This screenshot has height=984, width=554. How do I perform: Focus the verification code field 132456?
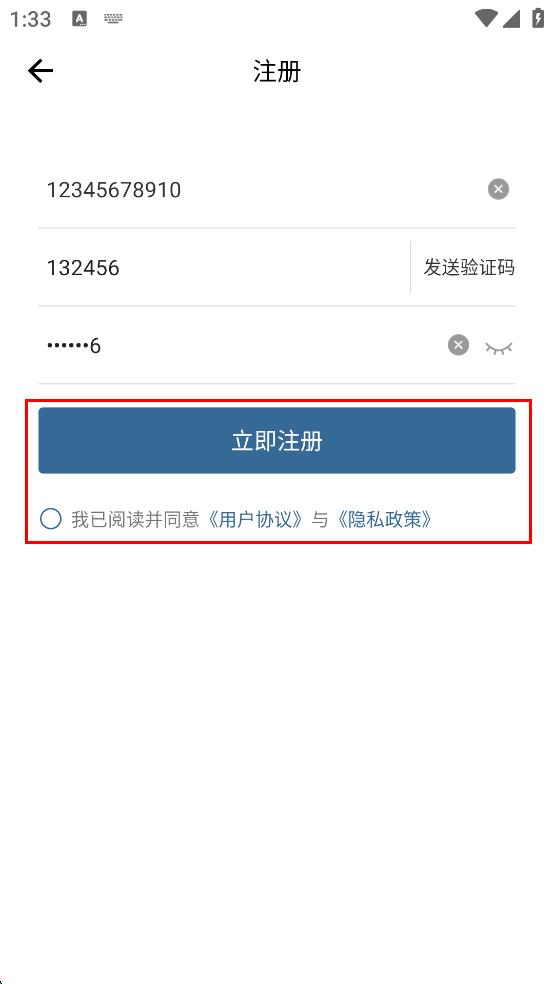(223, 268)
